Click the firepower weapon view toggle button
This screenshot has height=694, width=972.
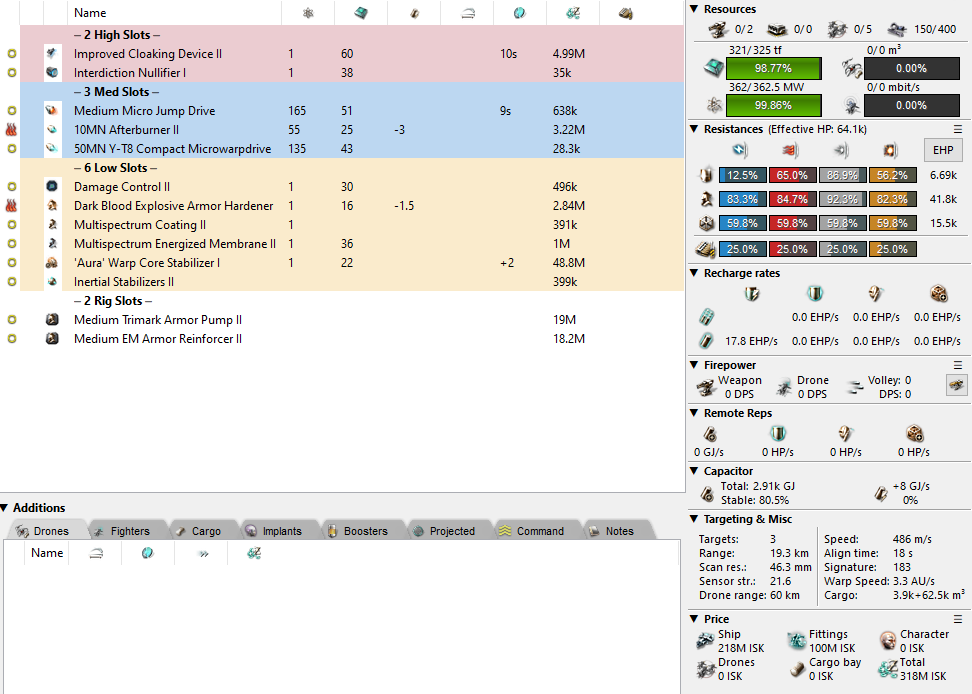(956, 384)
